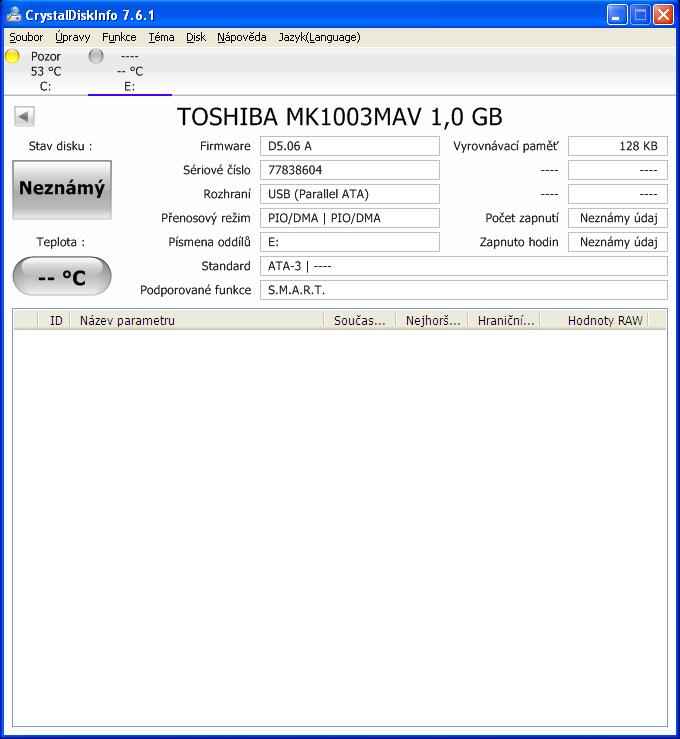Open the Téma menu

161,37
